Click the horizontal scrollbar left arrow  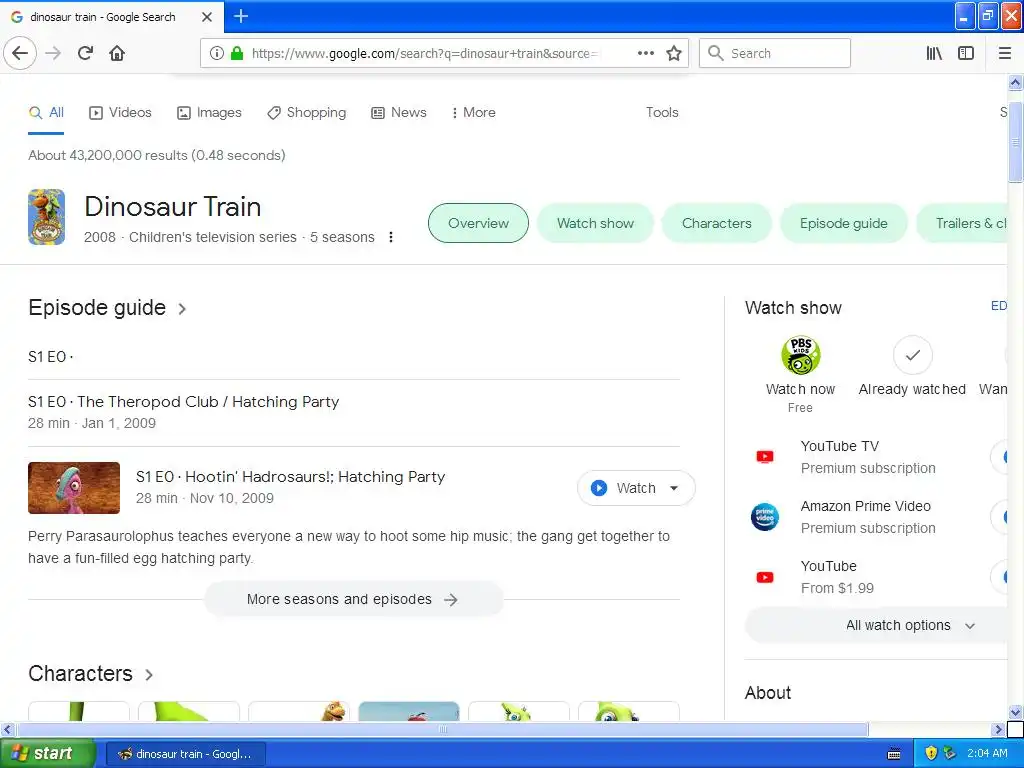tap(7, 729)
